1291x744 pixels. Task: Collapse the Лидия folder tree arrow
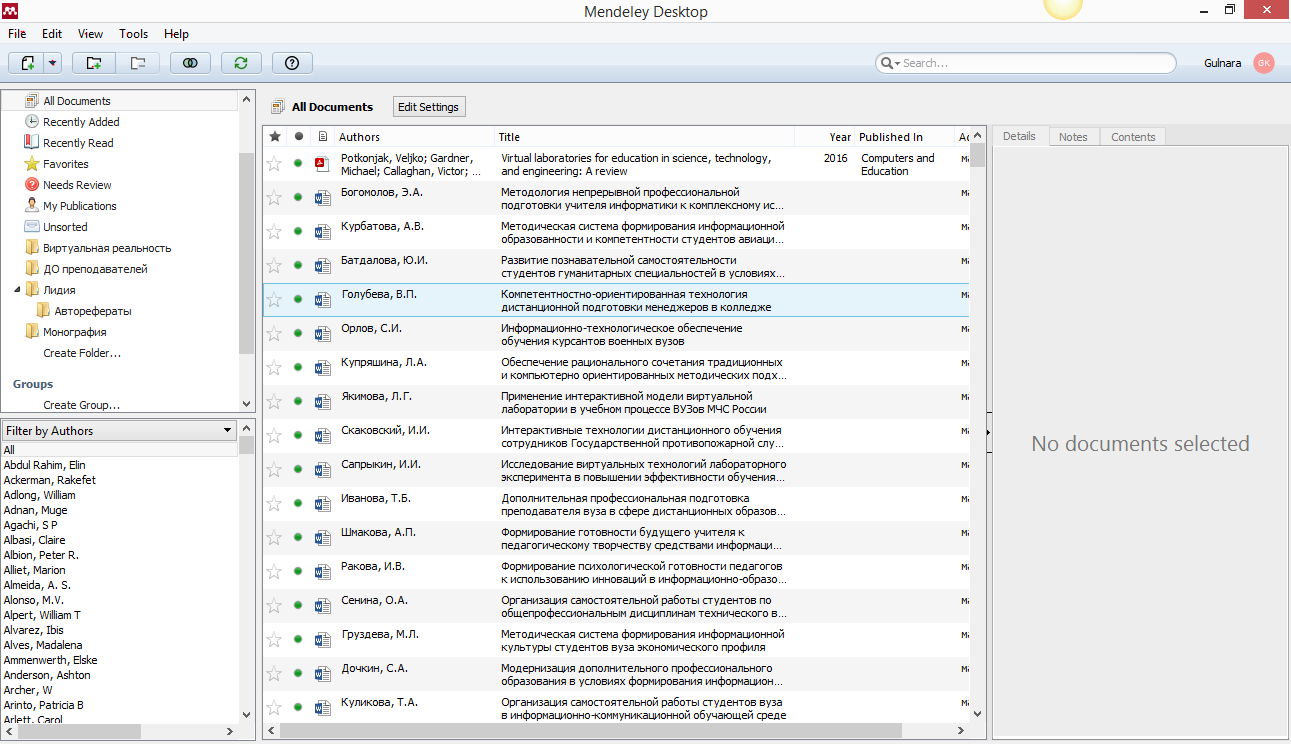[17, 290]
